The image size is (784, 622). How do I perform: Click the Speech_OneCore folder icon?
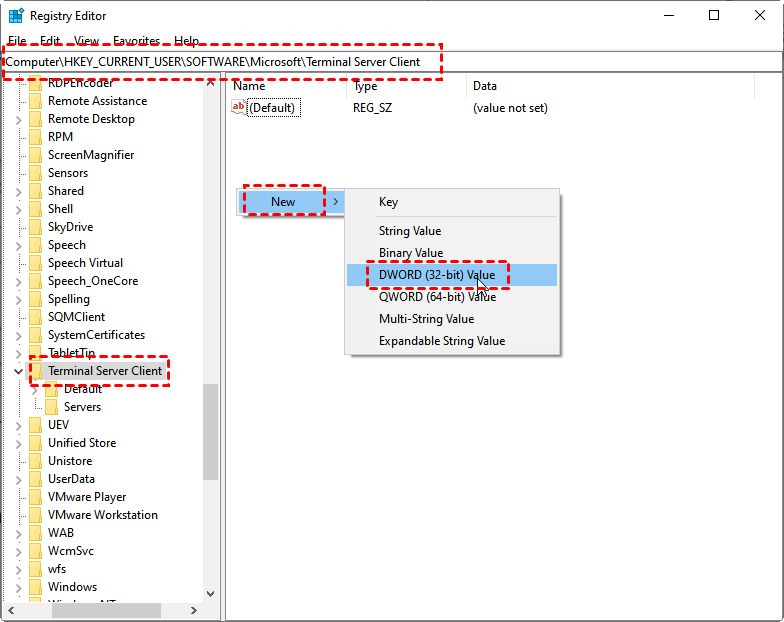[x=36, y=281]
